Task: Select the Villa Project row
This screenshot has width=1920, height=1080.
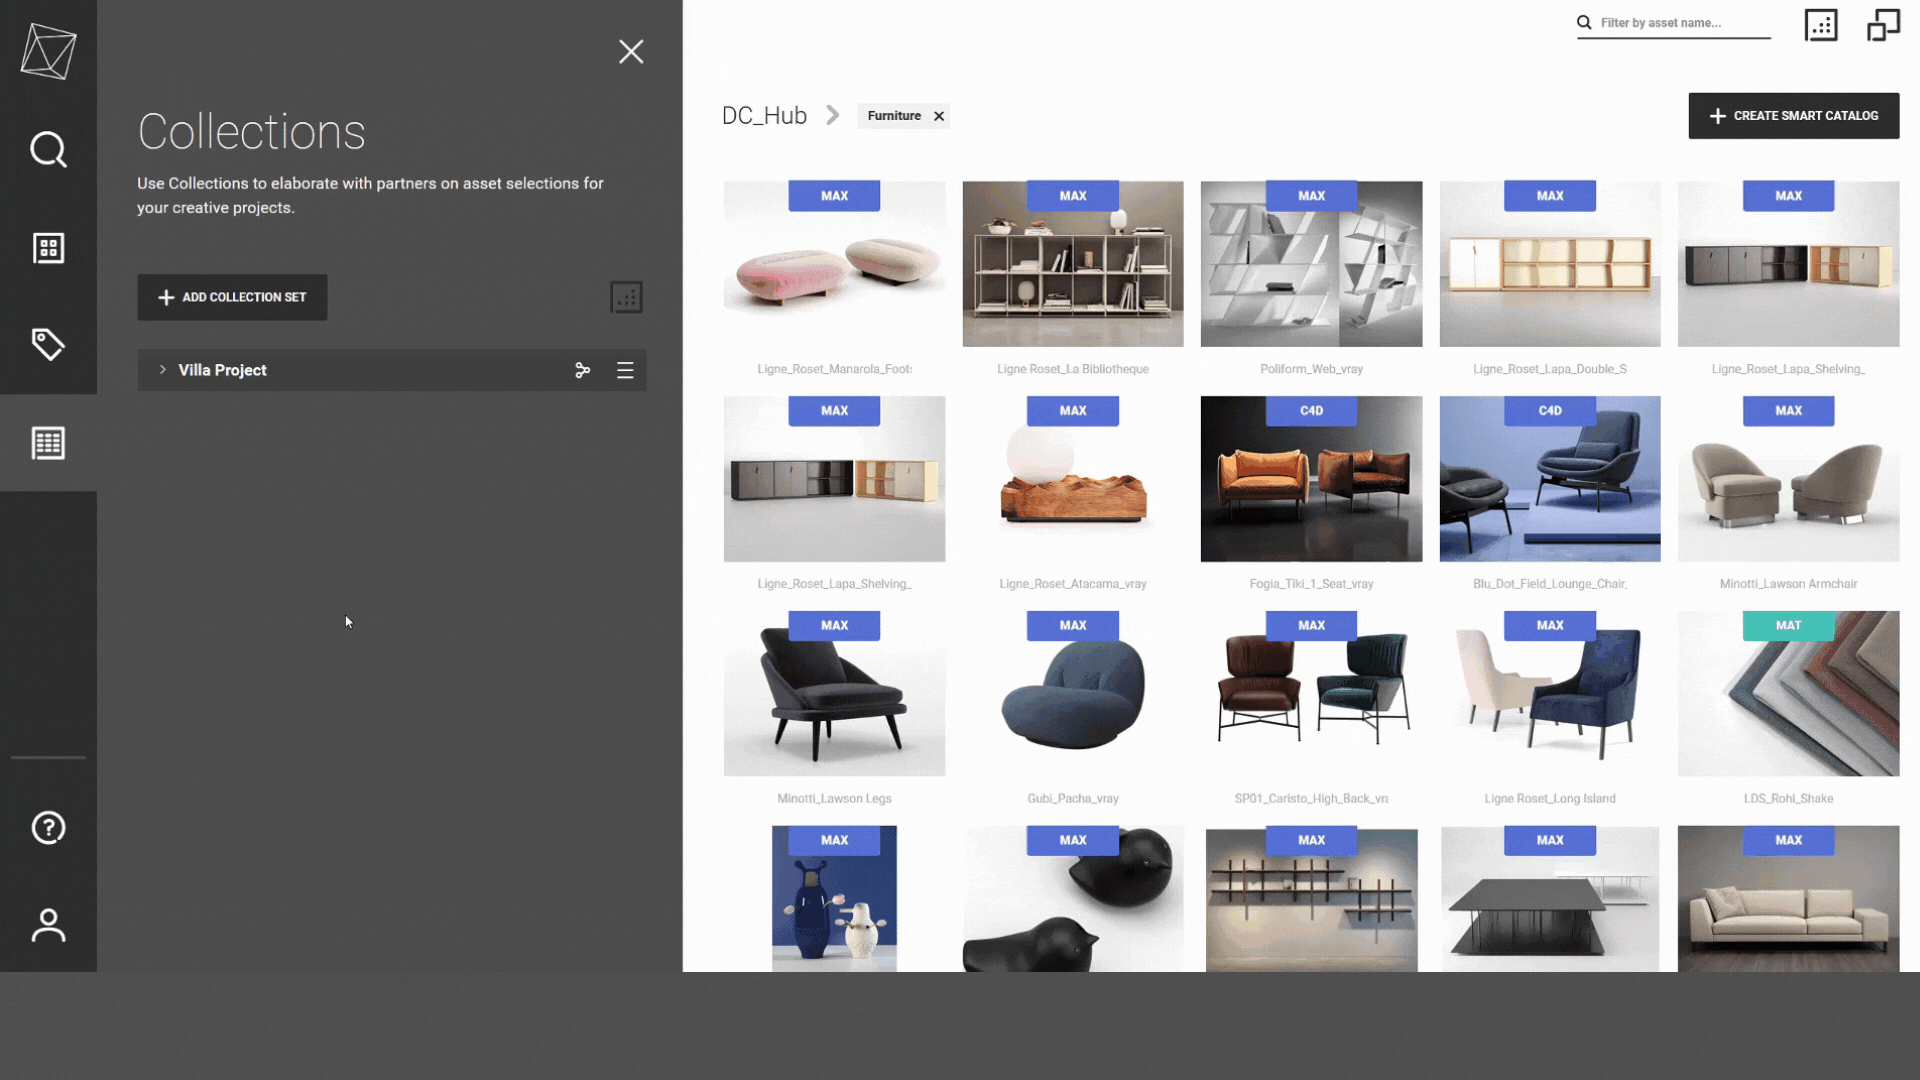Action: point(392,370)
